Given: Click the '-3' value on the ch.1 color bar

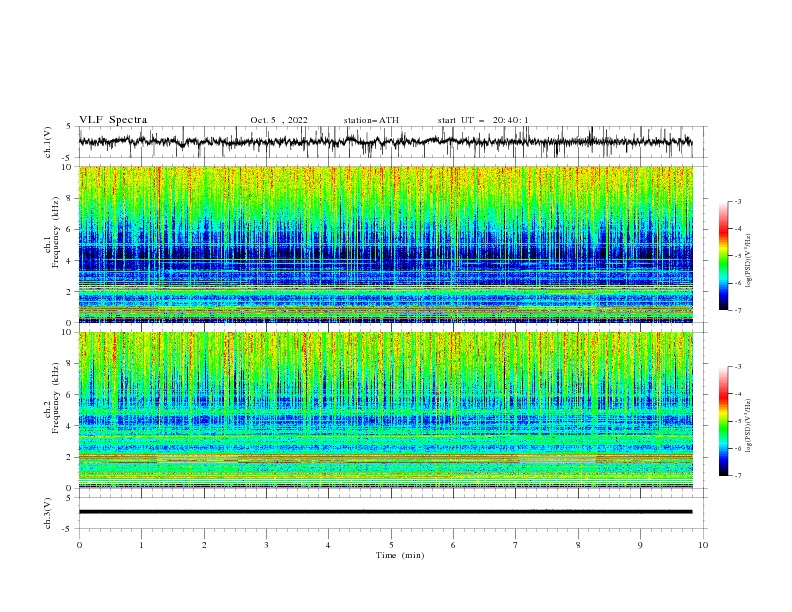Looking at the screenshot, I should [737, 201].
